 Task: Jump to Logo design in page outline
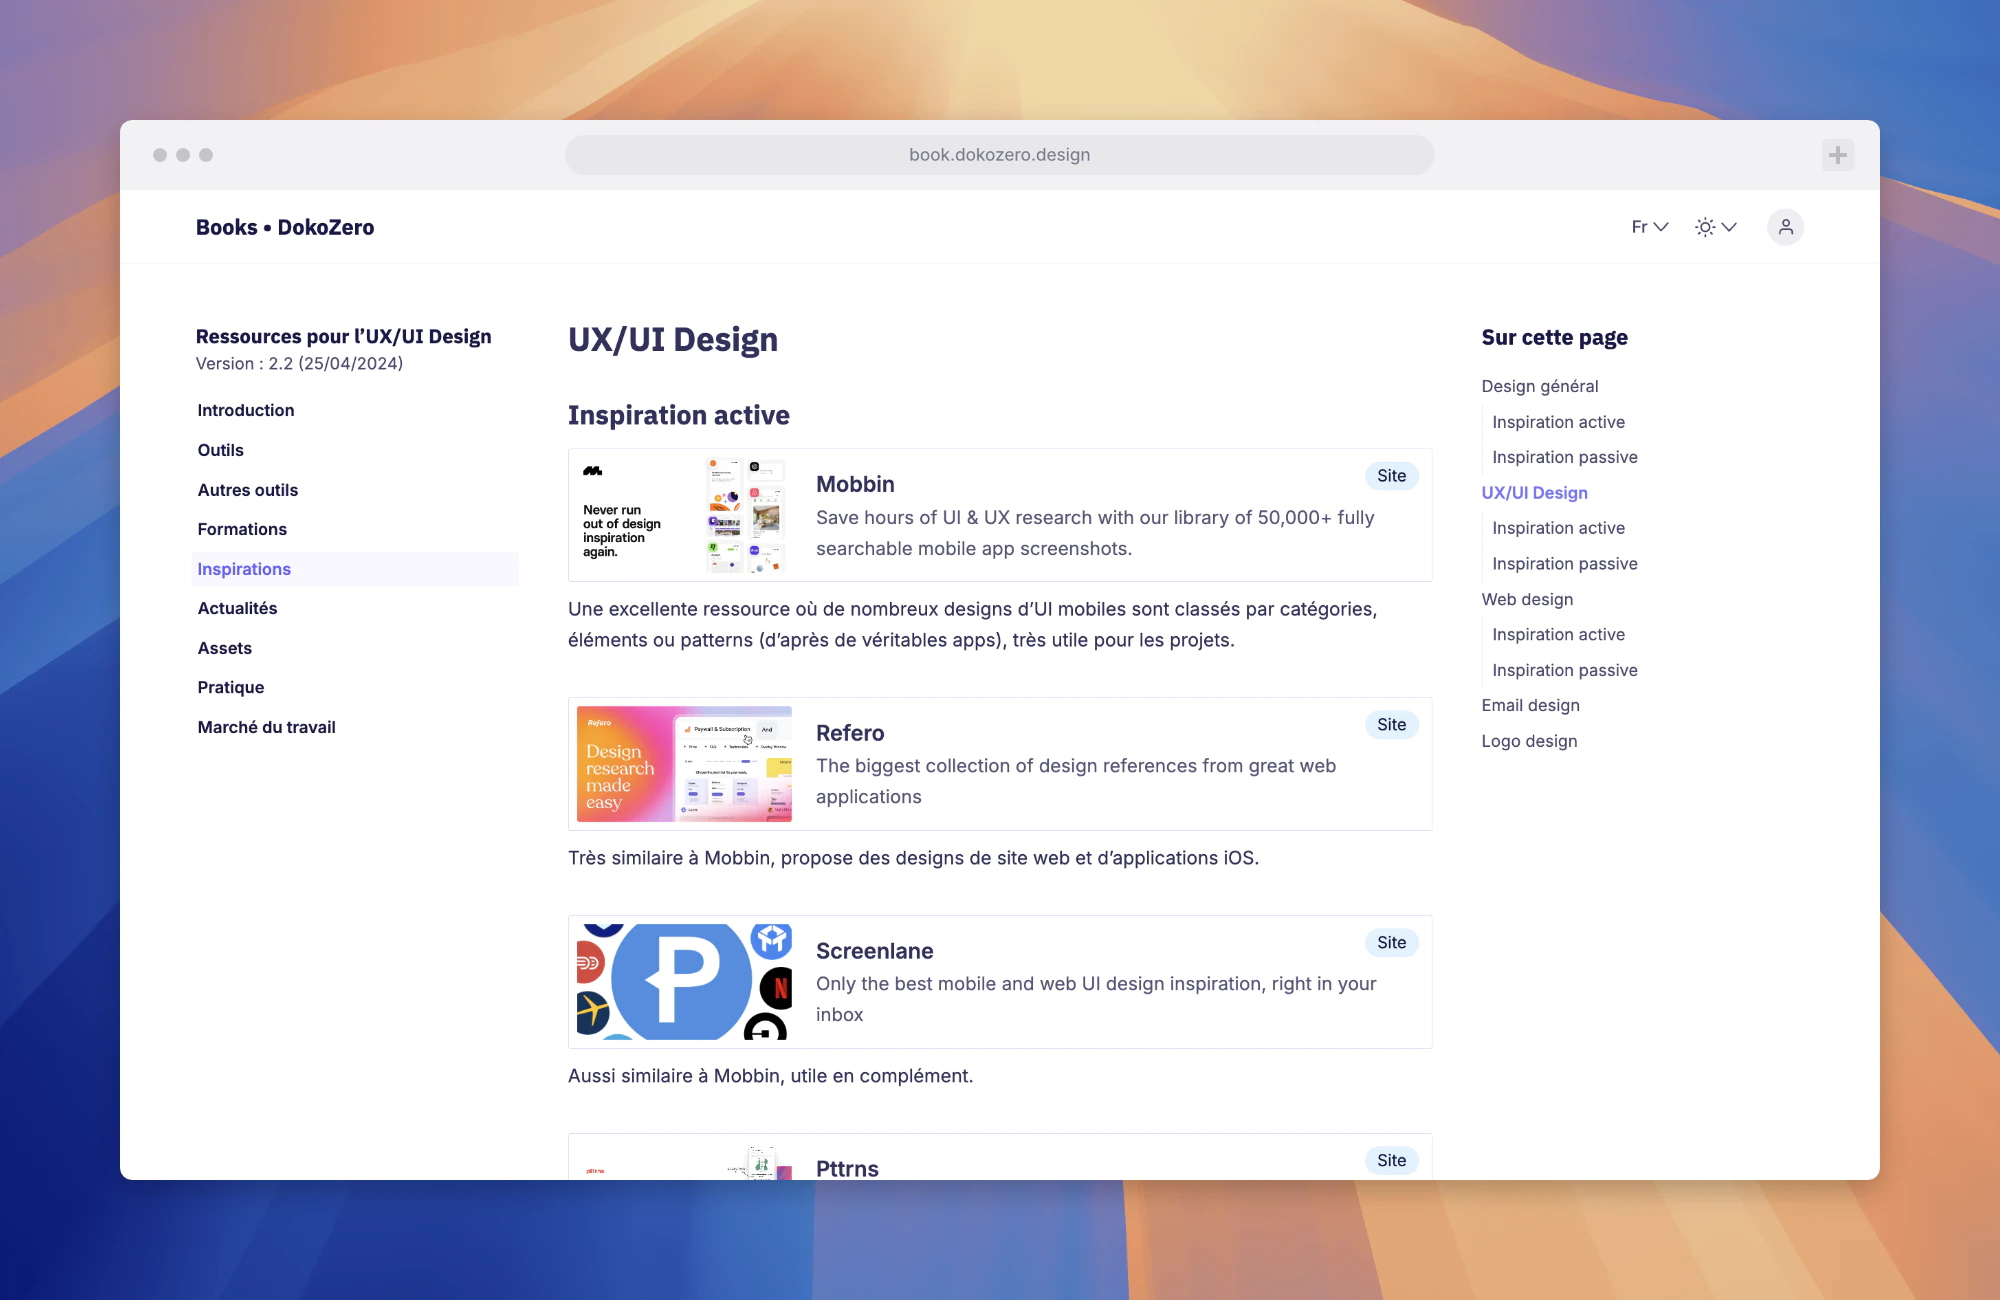click(1529, 741)
